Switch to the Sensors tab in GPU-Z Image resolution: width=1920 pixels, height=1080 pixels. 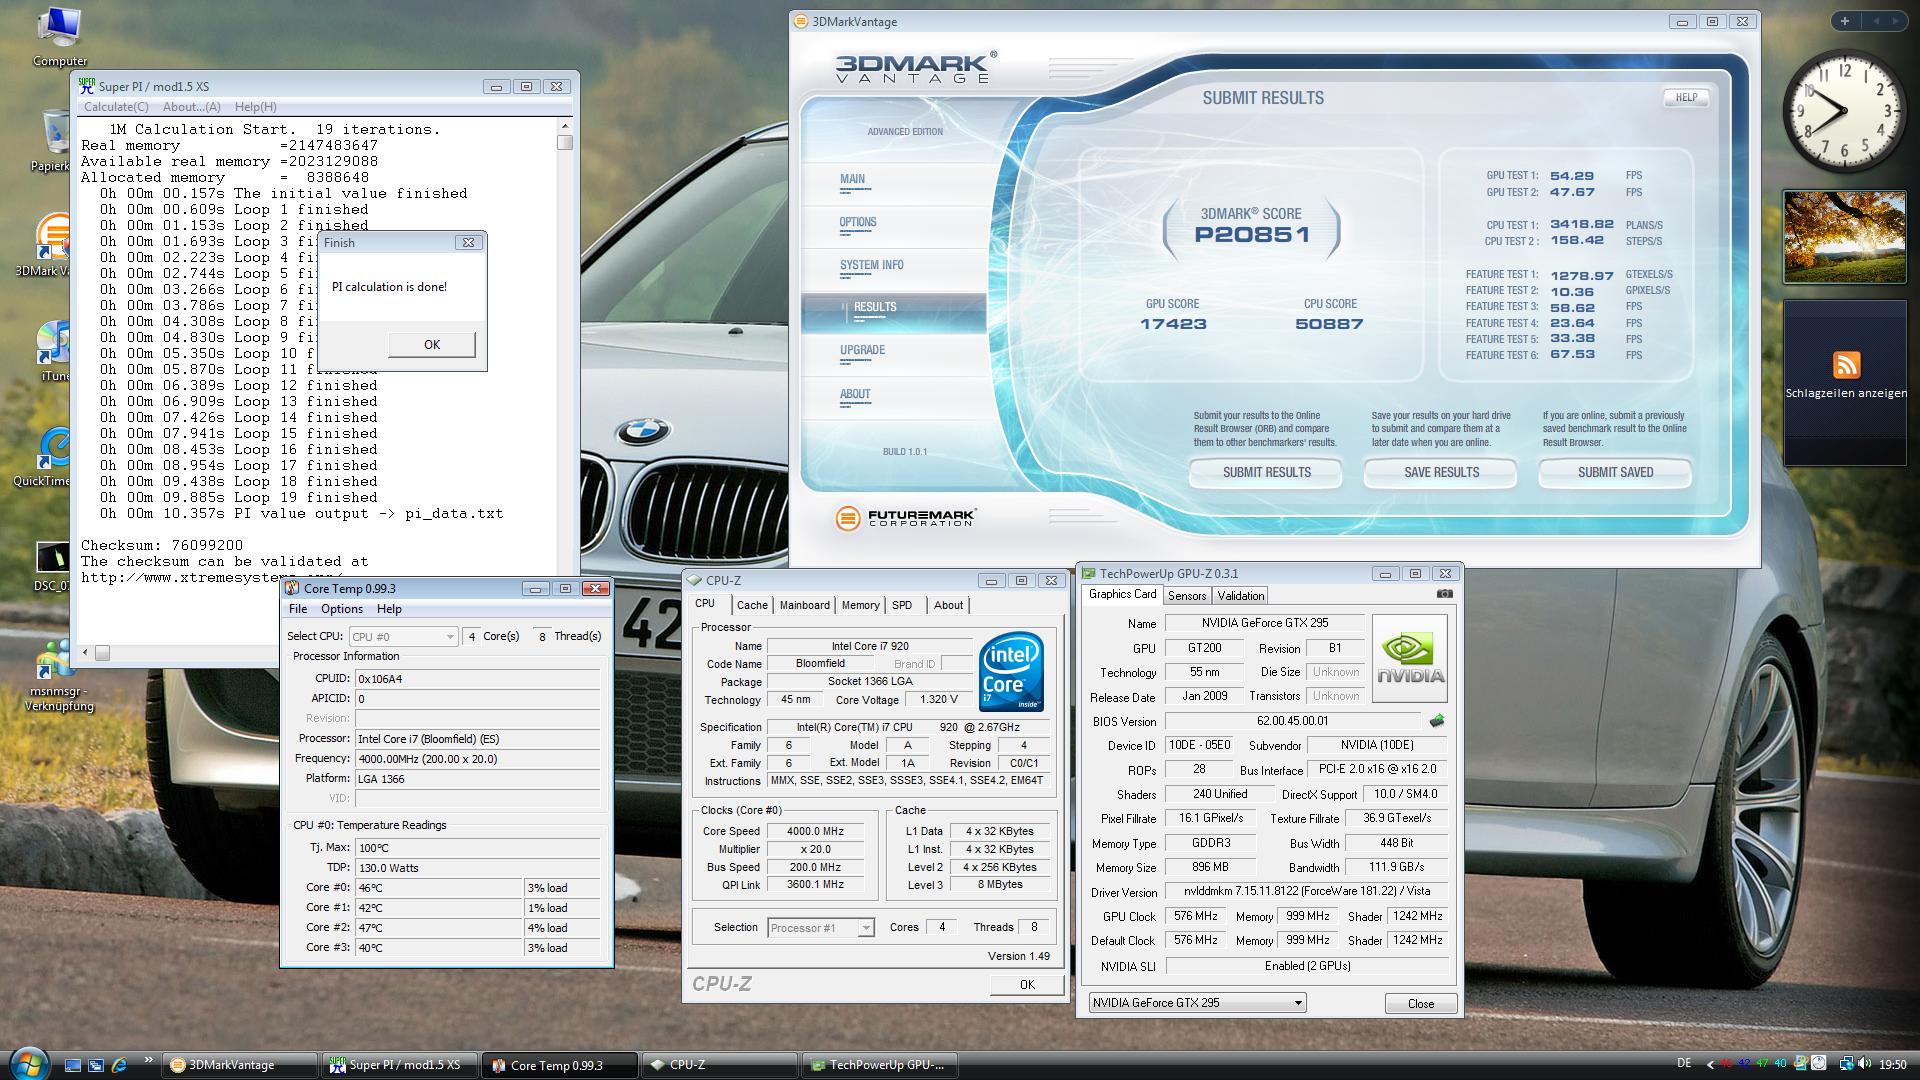coord(1187,596)
